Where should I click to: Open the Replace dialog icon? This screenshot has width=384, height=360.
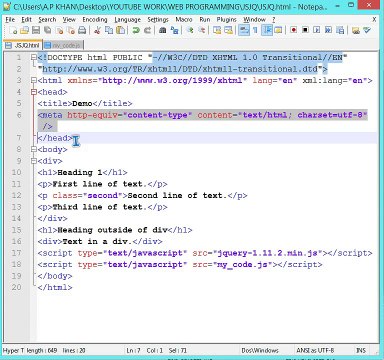point(174,31)
